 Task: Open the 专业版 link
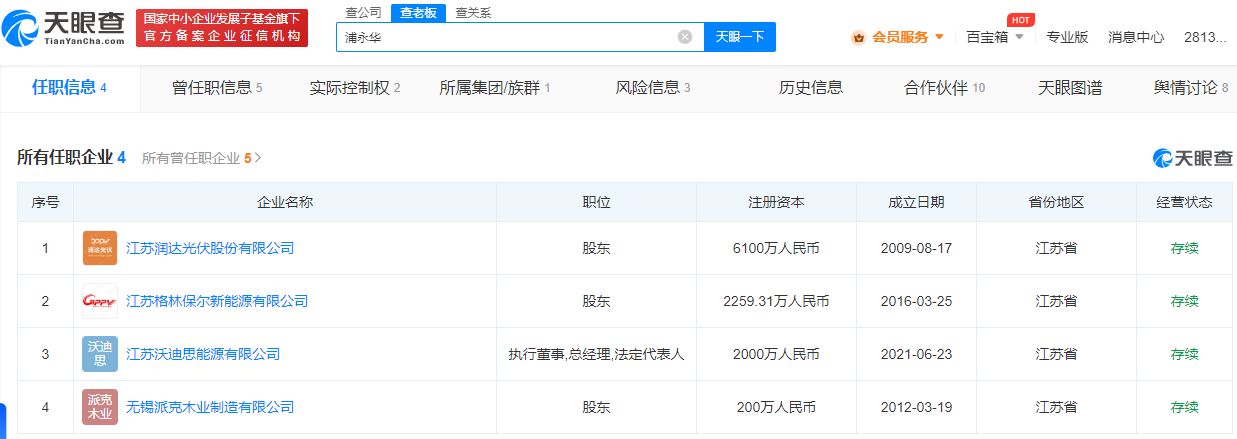[1067, 37]
